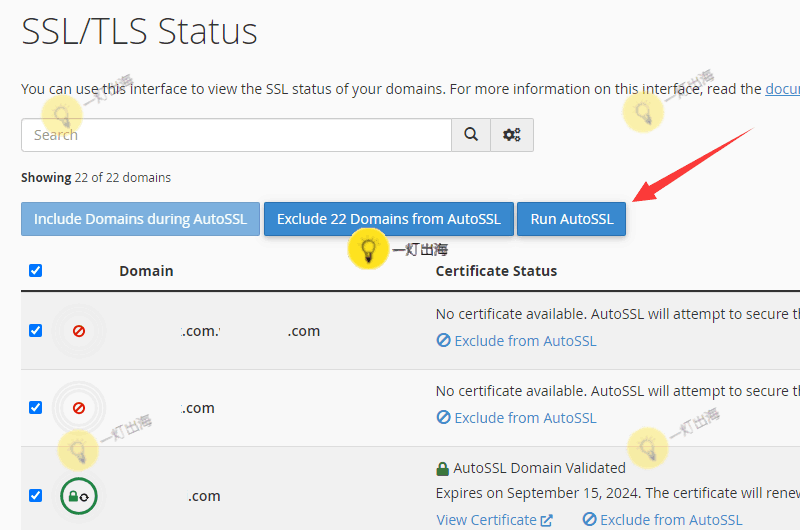This screenshot has width=800, height=530.
Task: Click the red no-certificate icon in the second row
Action: (x=79, y=408)
